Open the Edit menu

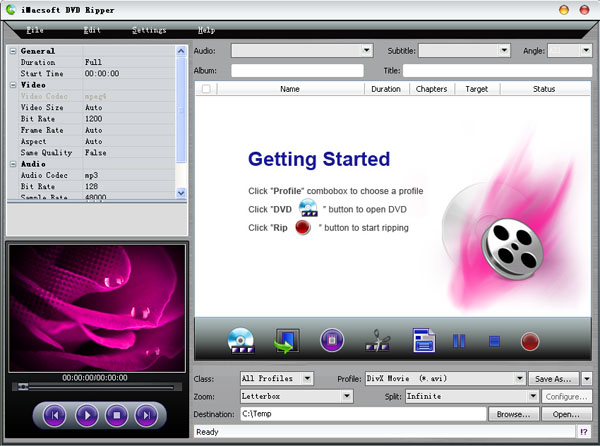[x=92, y=30]
